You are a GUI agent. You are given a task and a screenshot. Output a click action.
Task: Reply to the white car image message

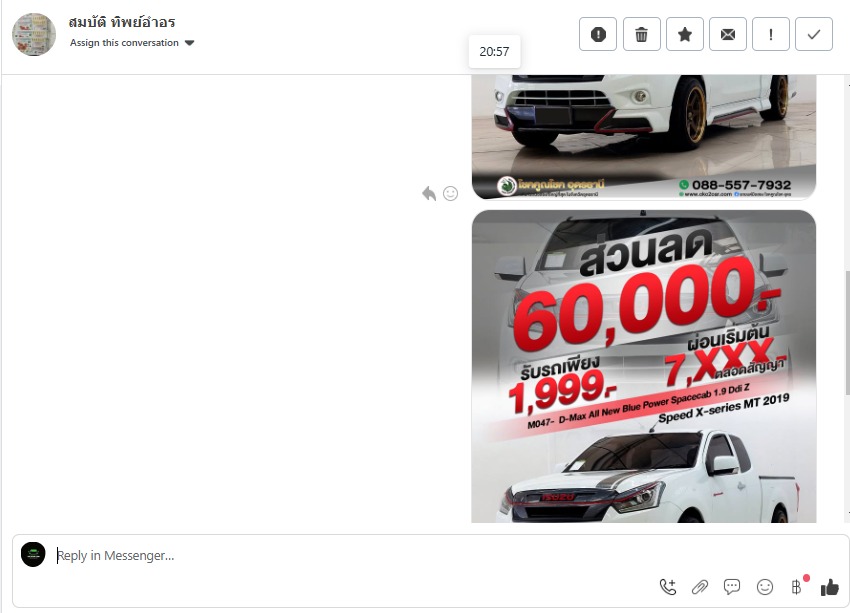[429, 193]
